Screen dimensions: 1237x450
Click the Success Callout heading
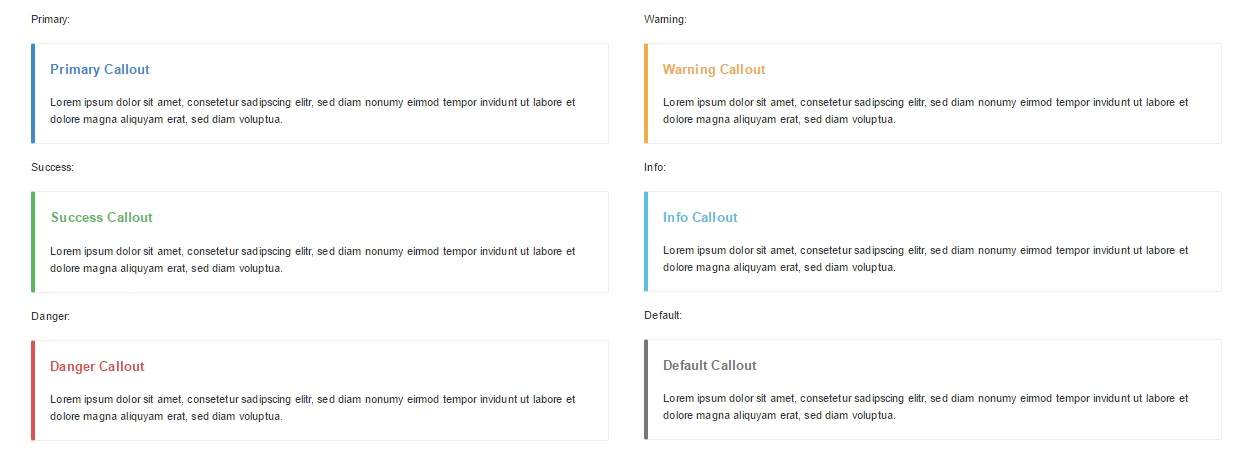[x=102, y=217]
